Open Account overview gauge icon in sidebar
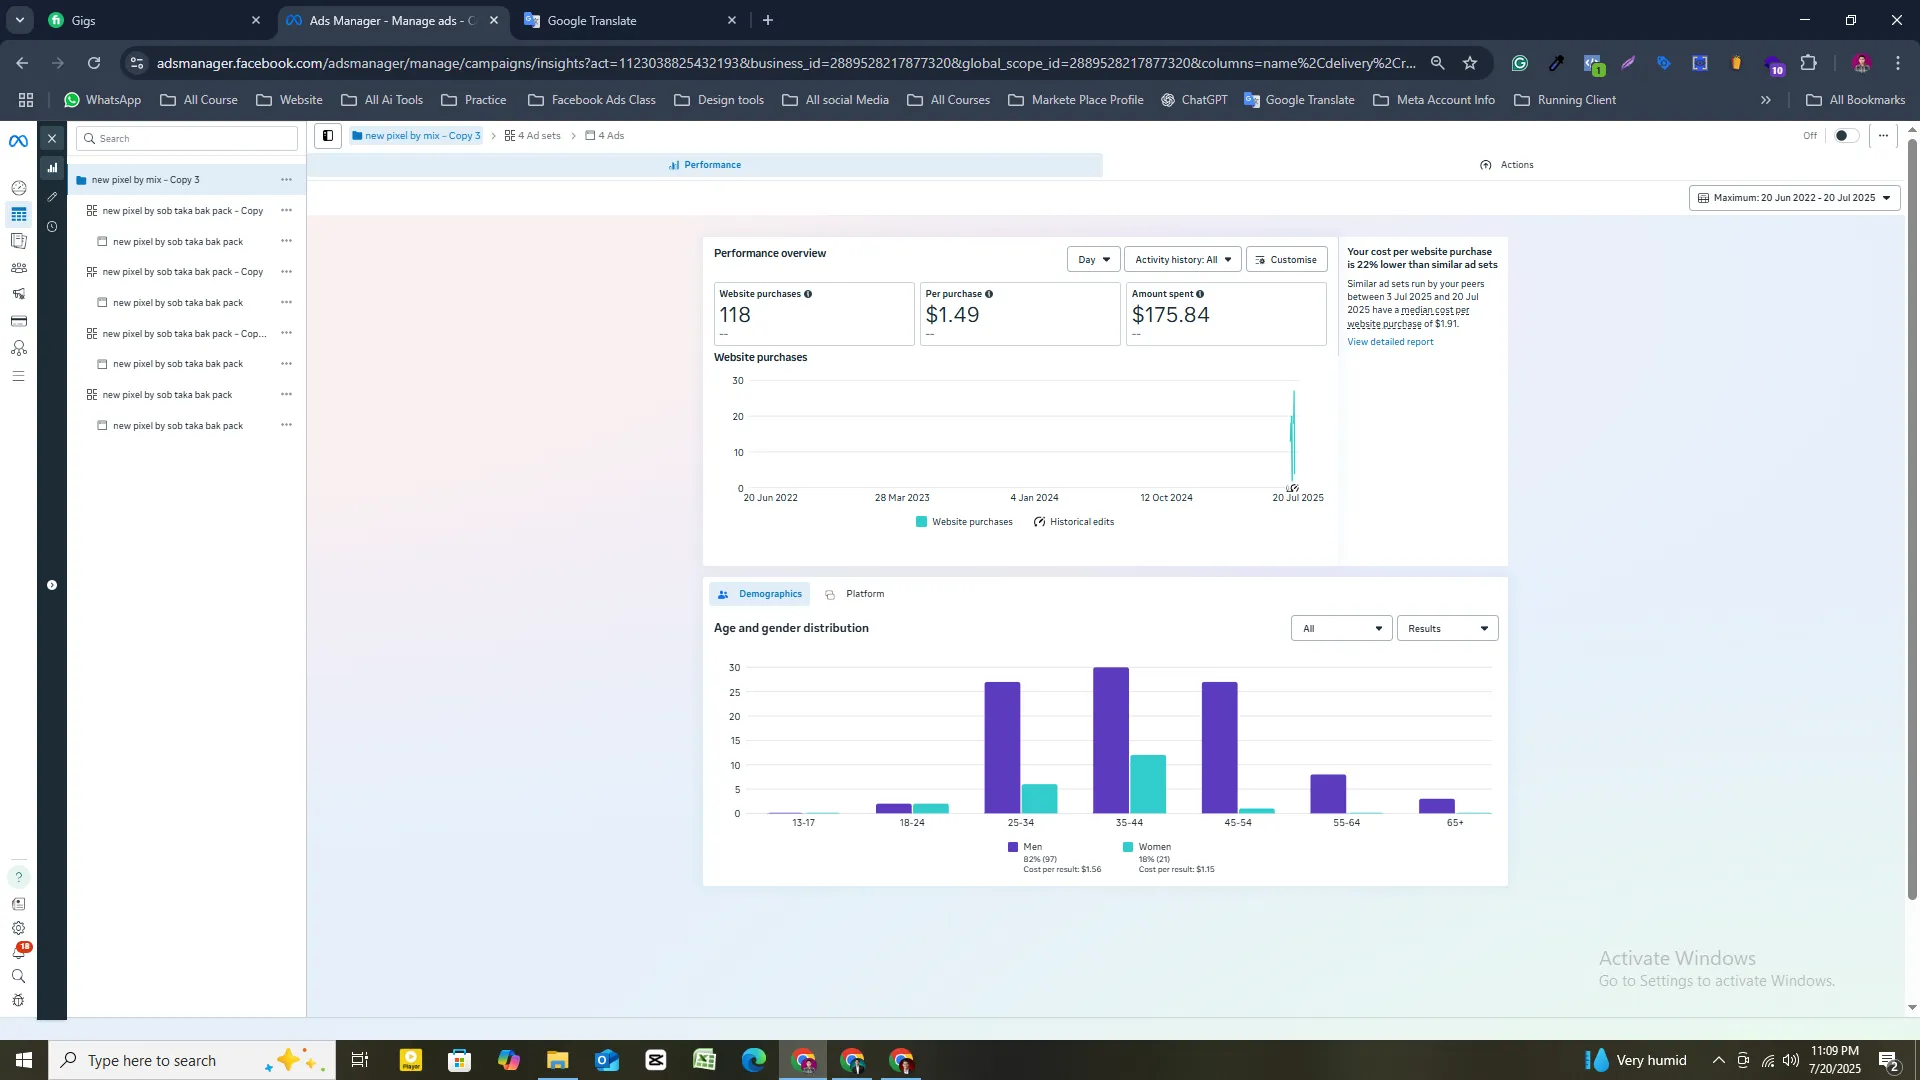1920x1080 pixels. tap(18, 188)
